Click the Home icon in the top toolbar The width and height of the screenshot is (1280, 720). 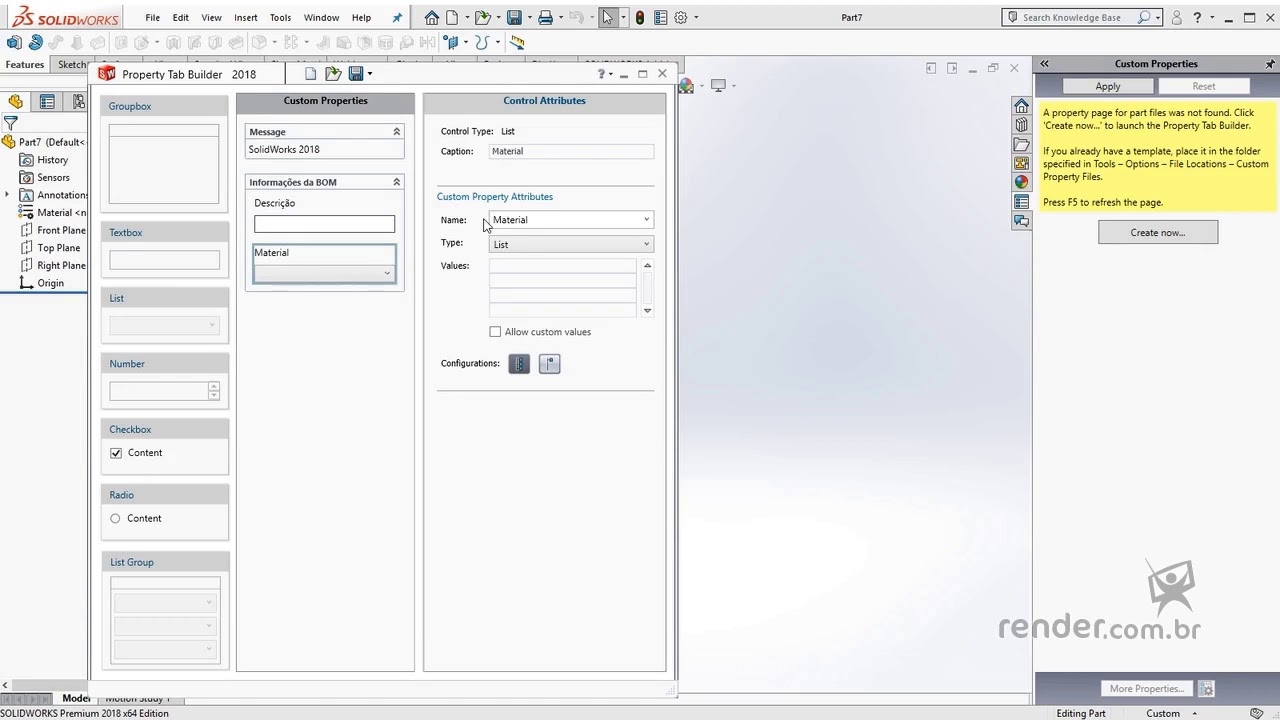pos(431,17)
